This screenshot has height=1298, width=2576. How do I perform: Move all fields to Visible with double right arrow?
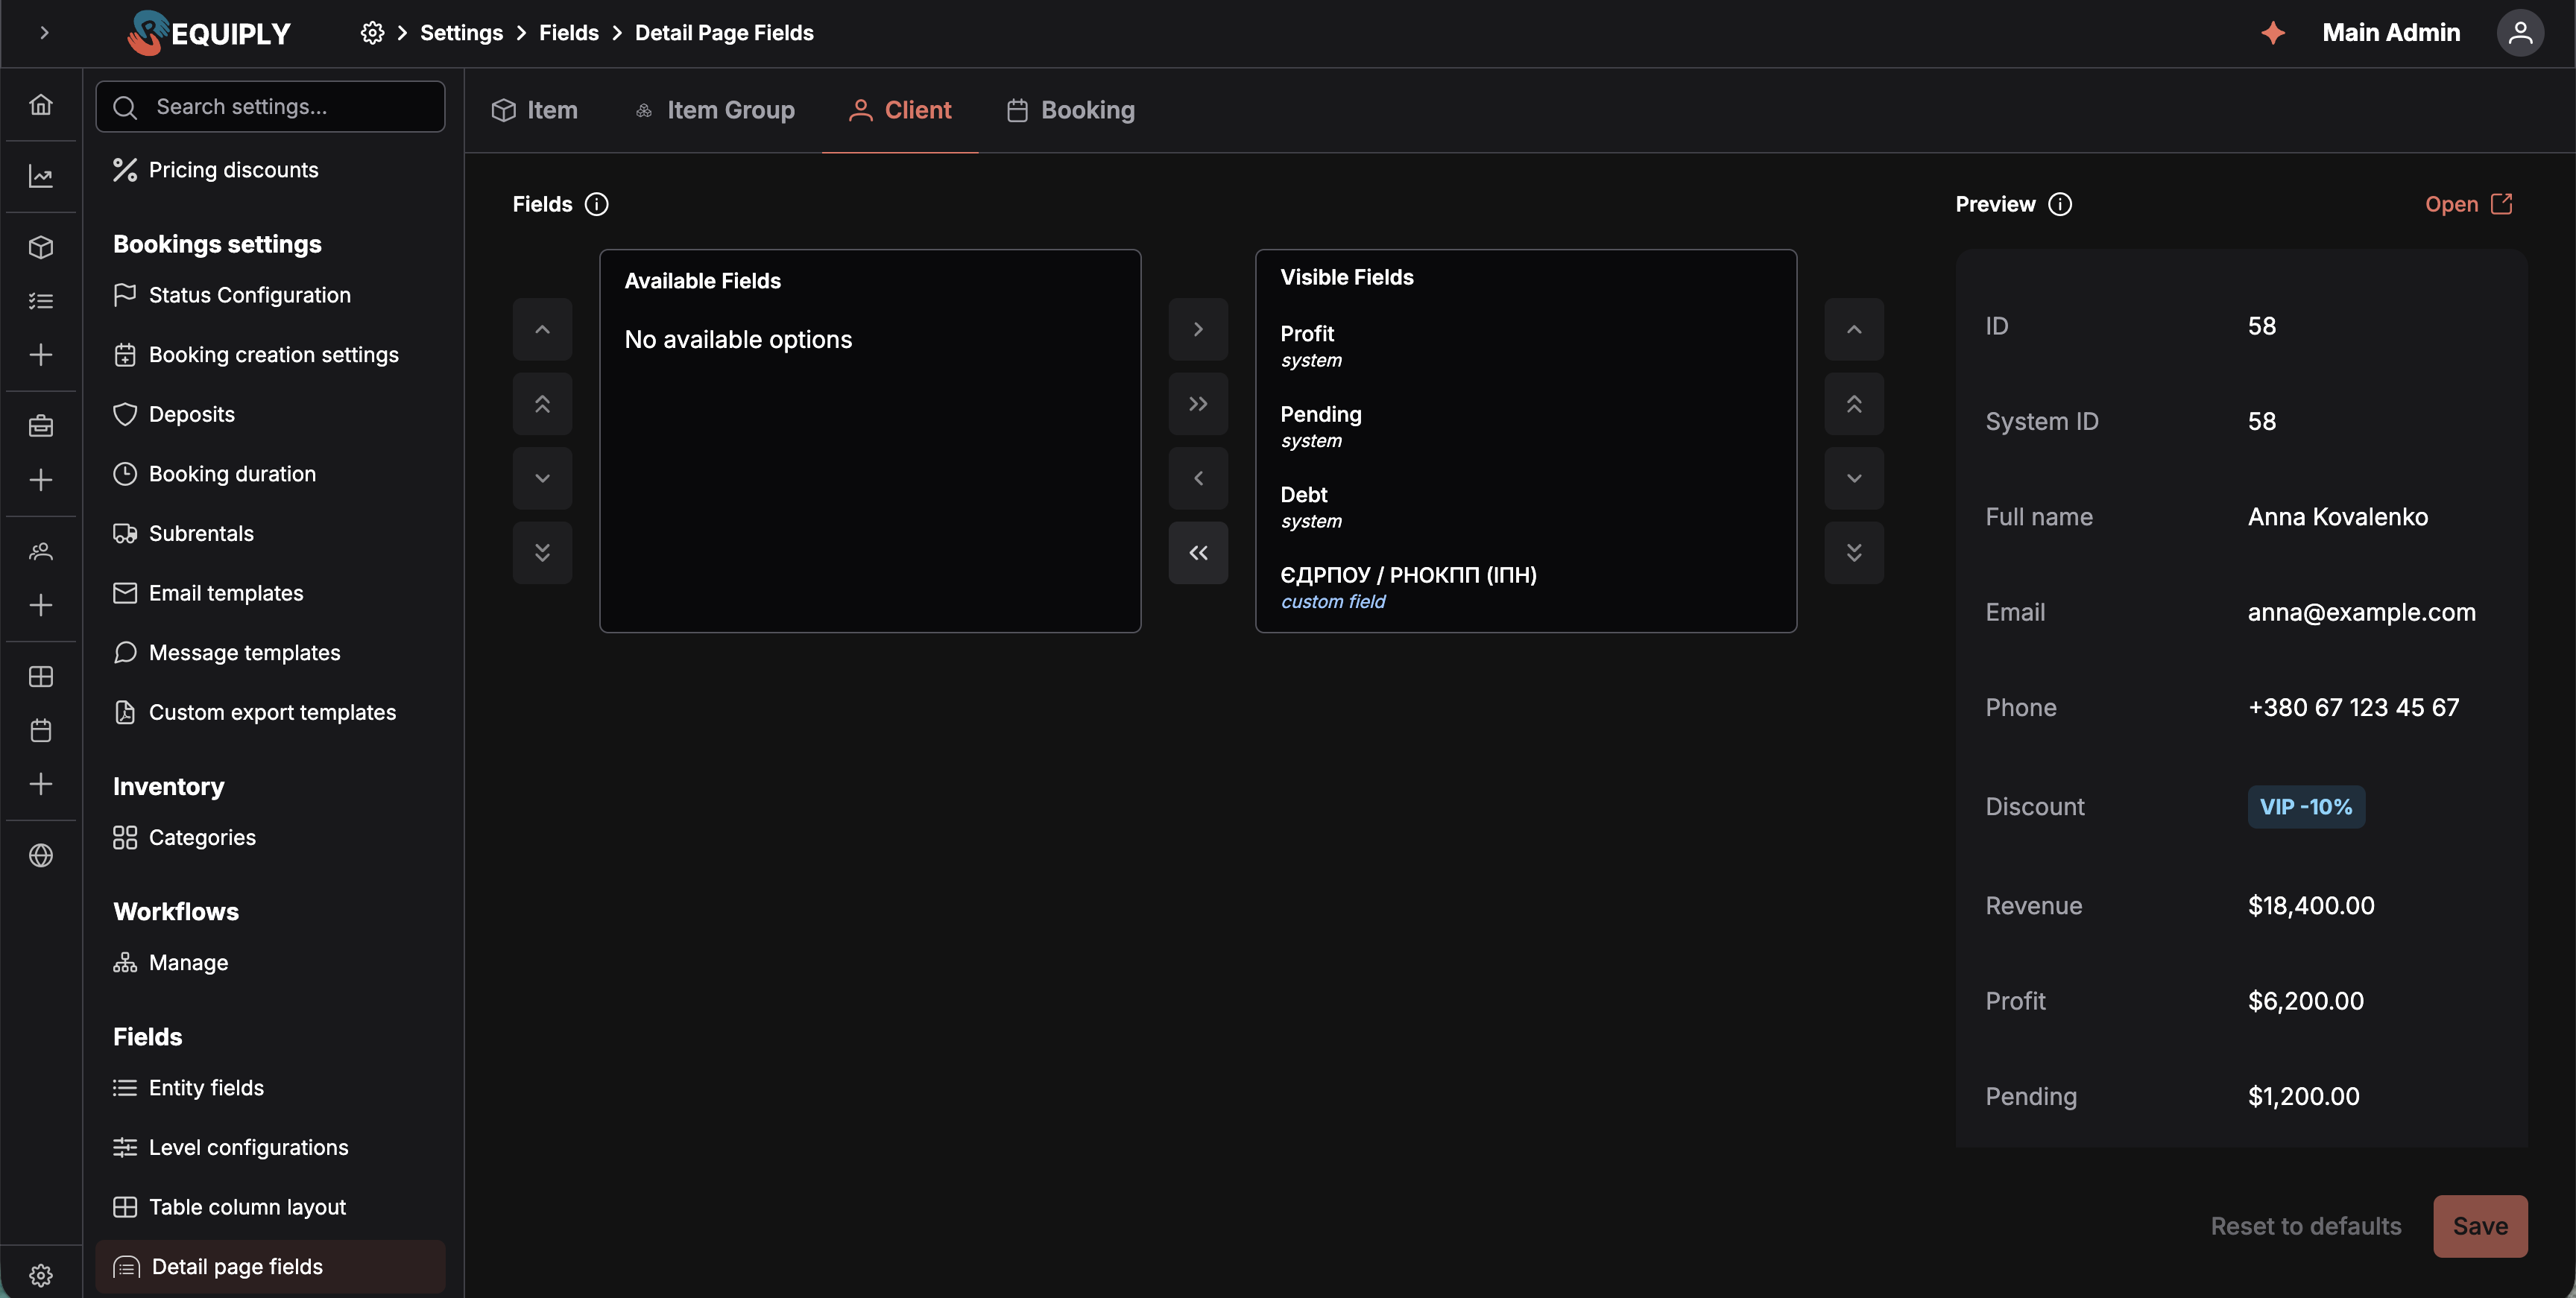point(1198,404)
